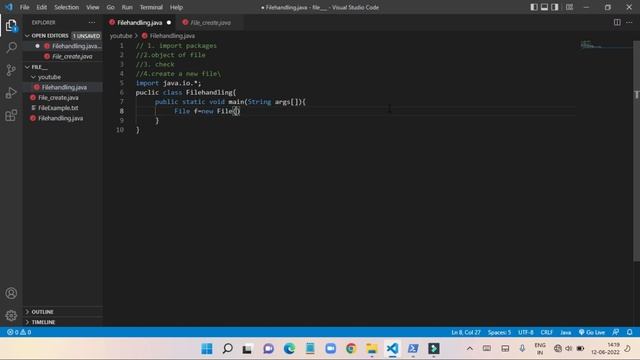Open the Terminal menu
640x360 pixels.
coord(151,7)
